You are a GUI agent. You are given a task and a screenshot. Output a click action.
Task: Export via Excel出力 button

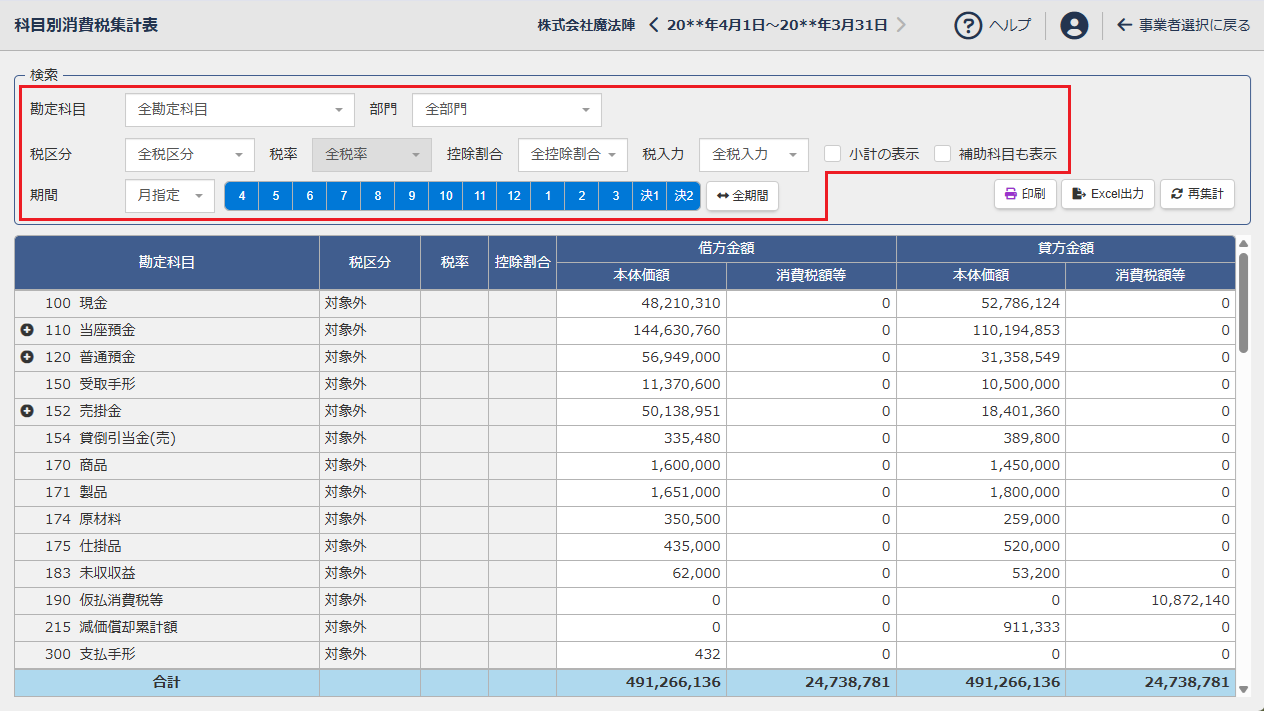1108,194
